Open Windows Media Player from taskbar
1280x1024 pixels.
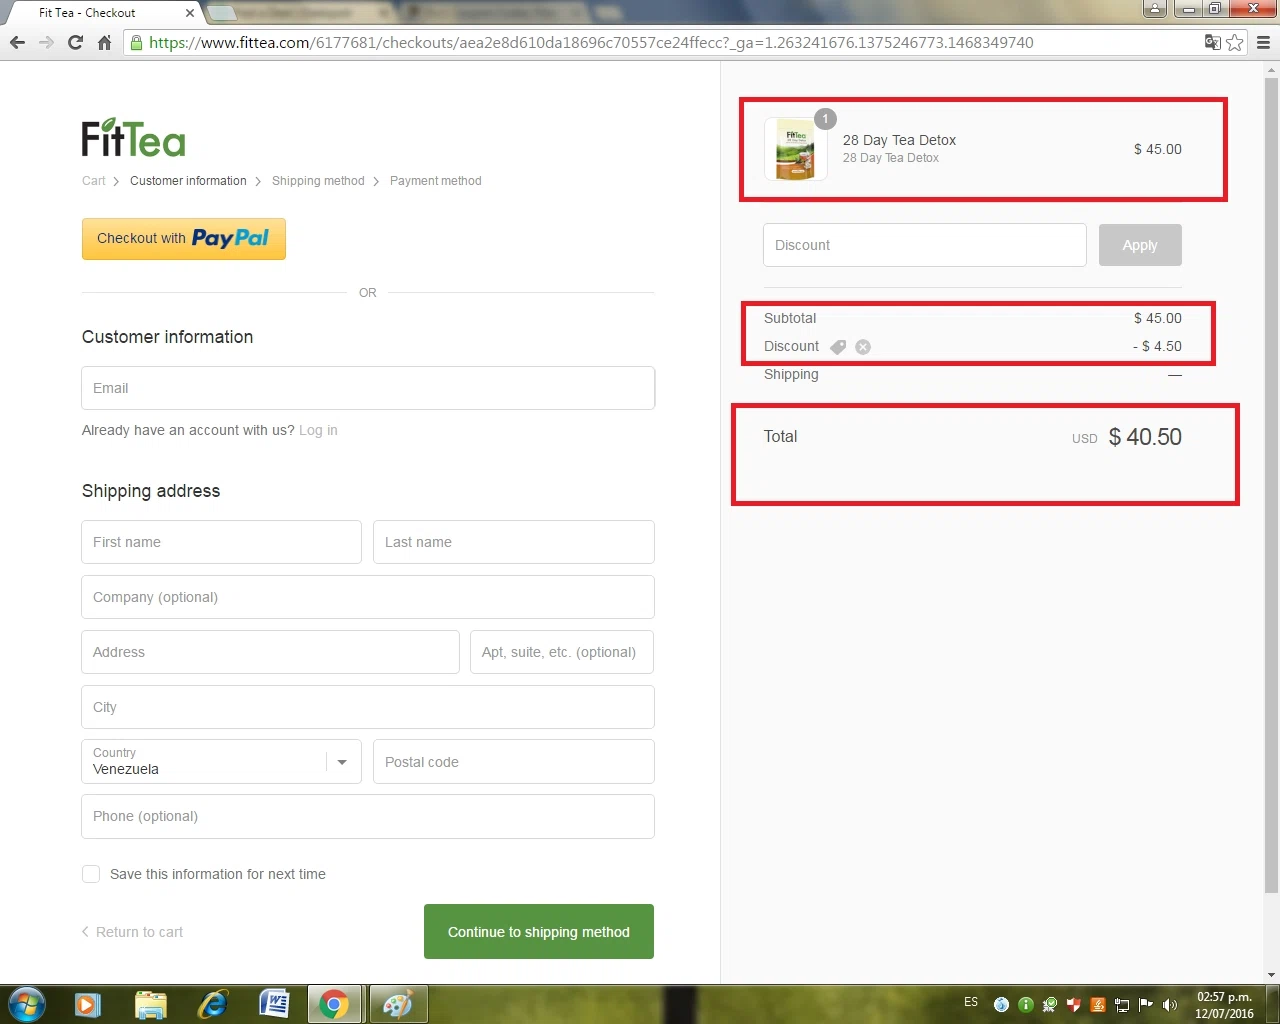(x=87, y=1004)
